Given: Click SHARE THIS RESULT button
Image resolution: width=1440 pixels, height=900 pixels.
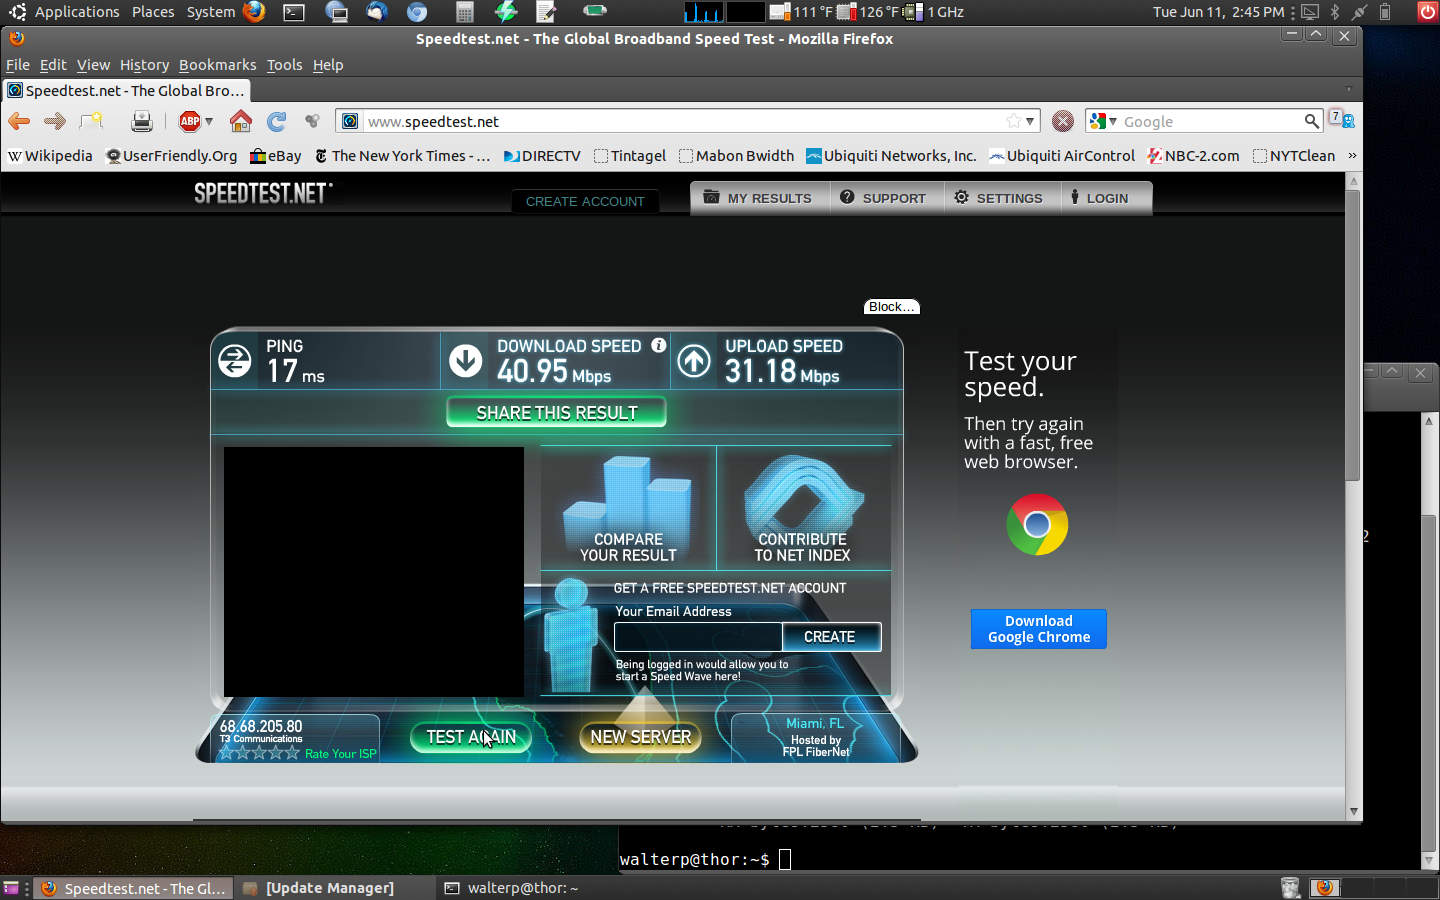Looking at the screenshot, I should click(556, 413).
